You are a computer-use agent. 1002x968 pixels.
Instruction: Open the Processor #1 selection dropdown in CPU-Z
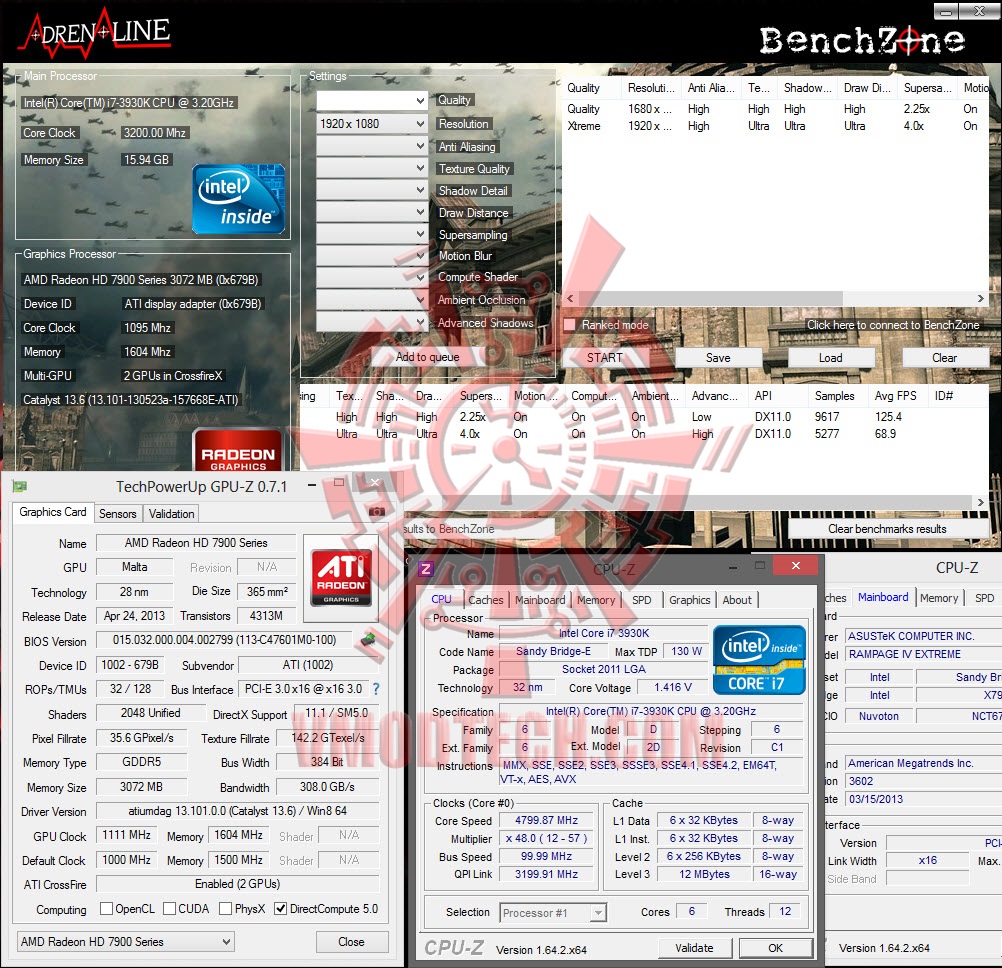coord(553,912)
